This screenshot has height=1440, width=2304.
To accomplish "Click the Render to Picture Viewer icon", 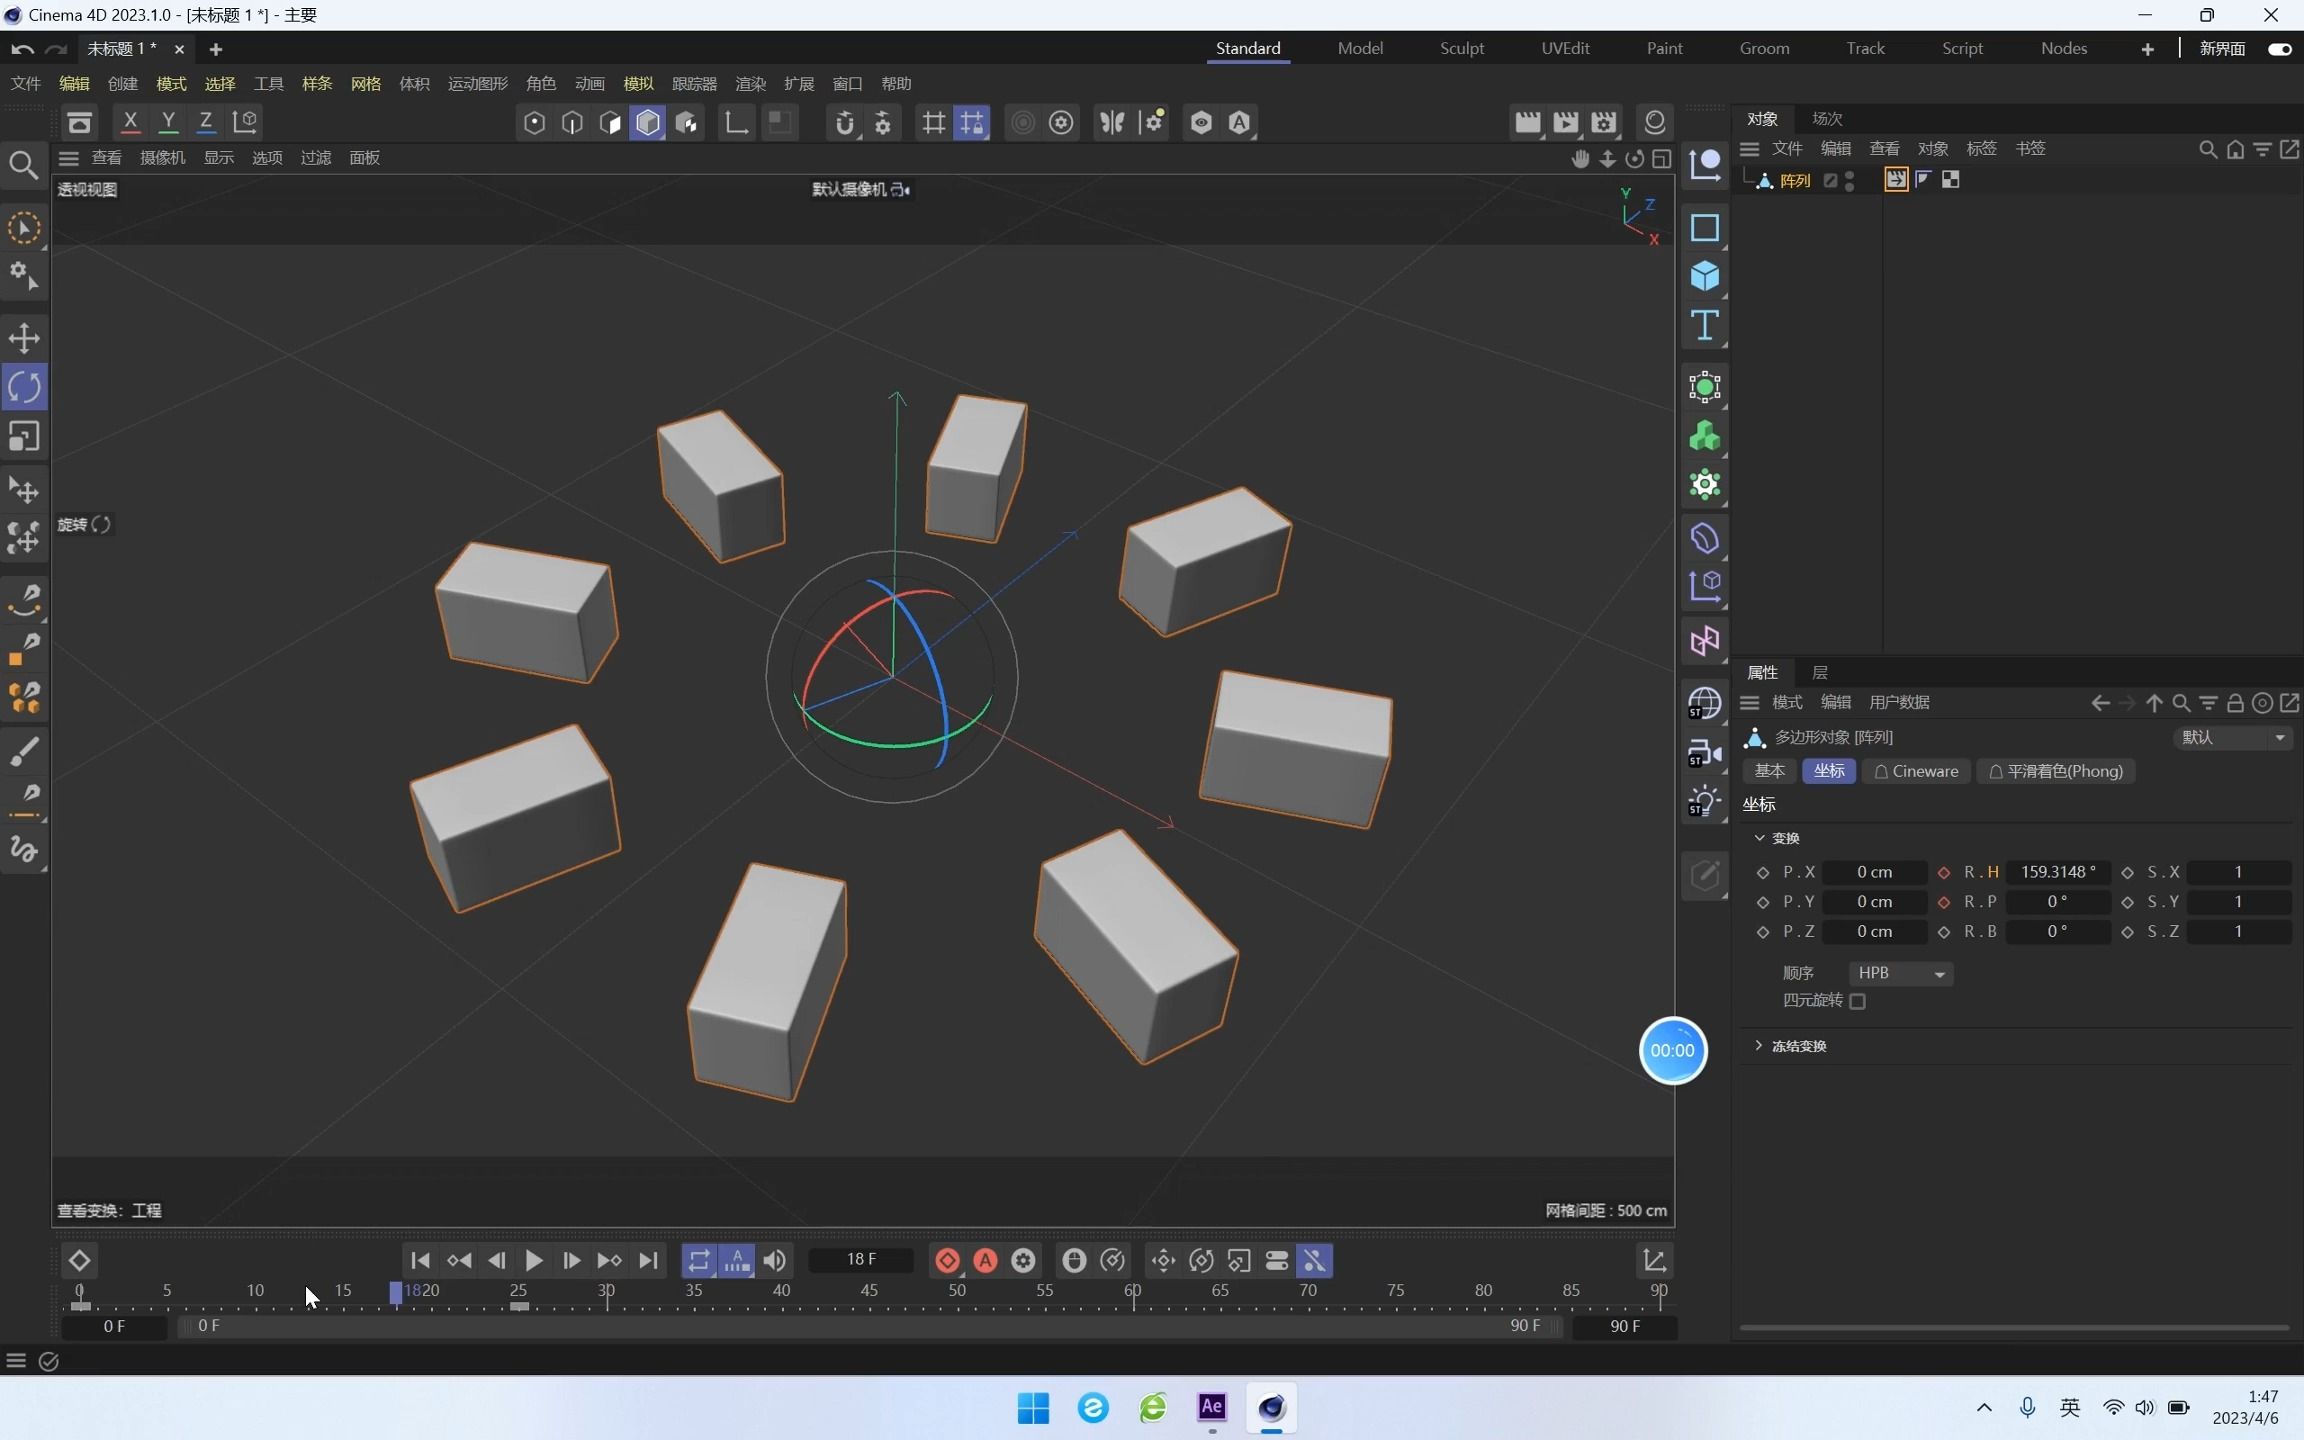I will 1566,122.
